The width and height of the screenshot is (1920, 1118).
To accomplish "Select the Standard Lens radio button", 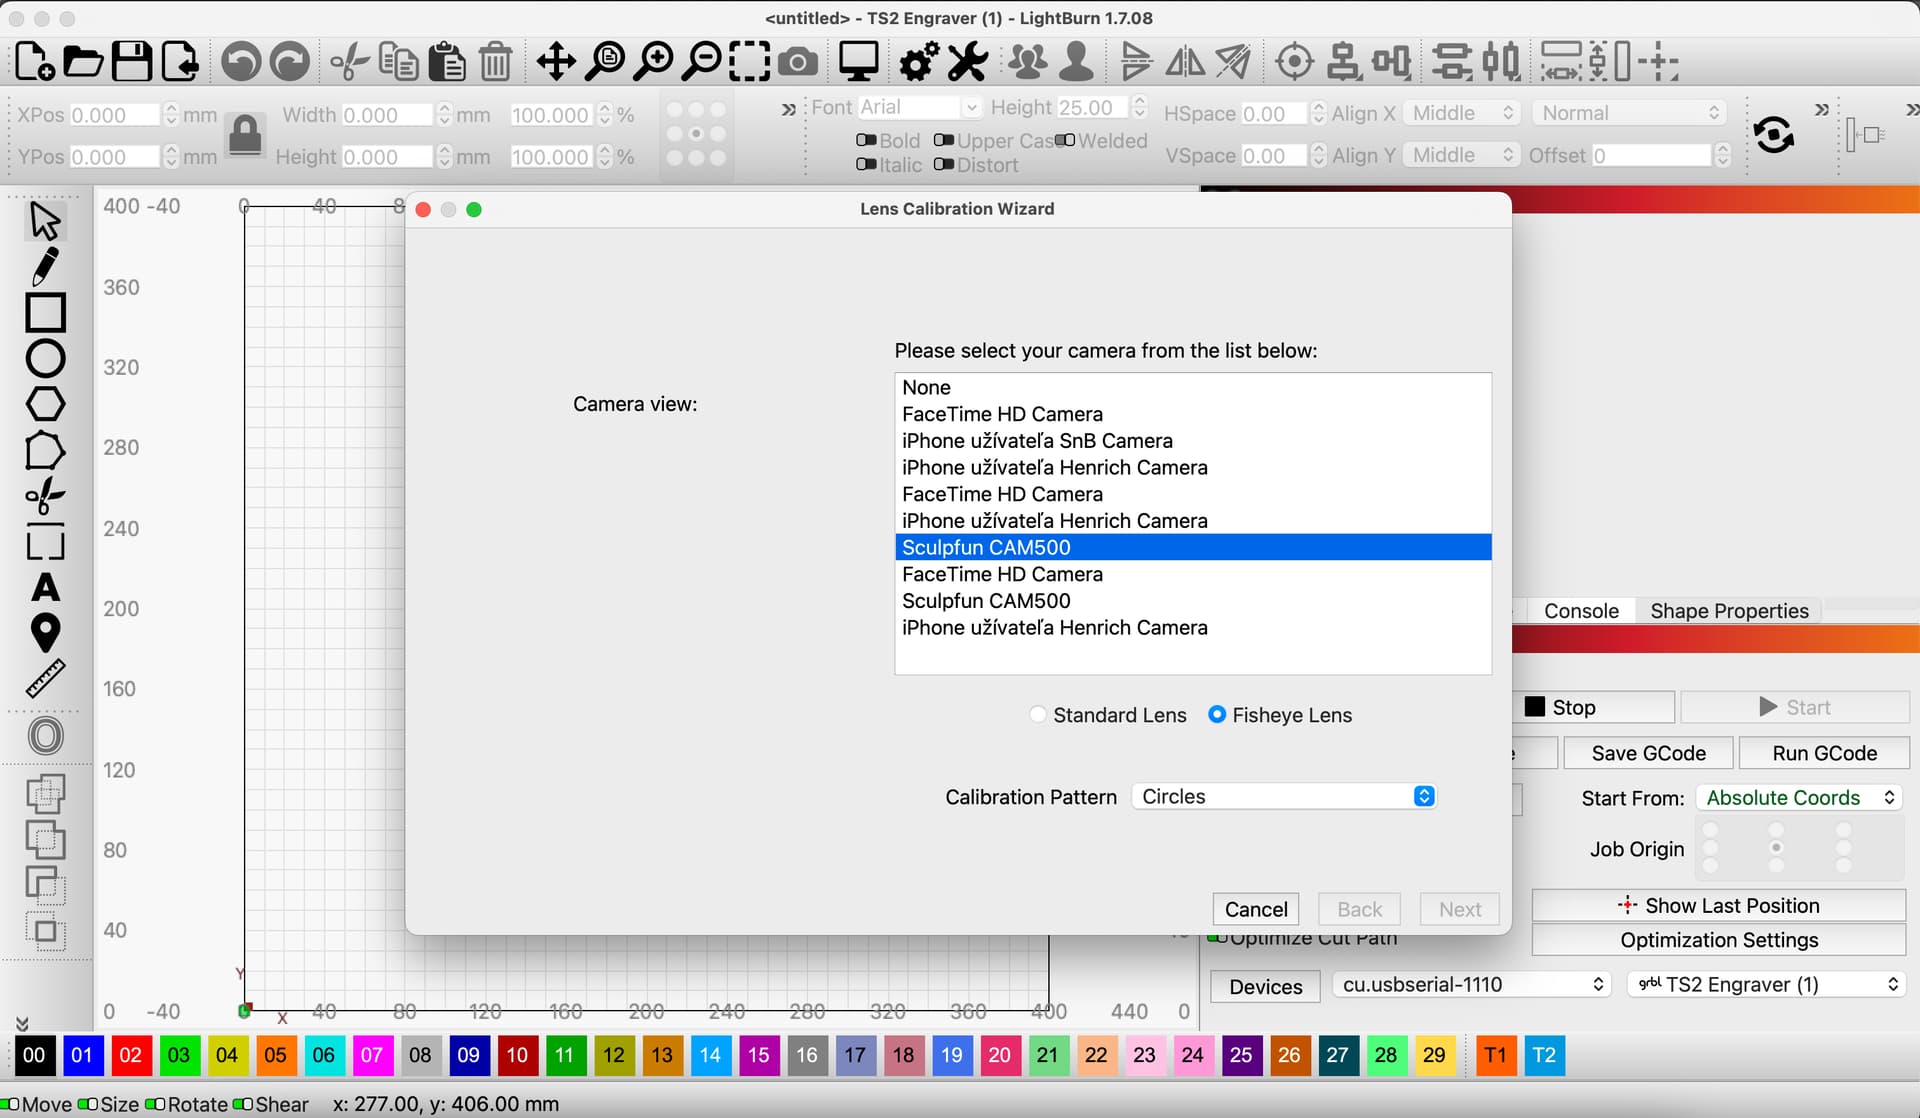I will (1038, 715).
